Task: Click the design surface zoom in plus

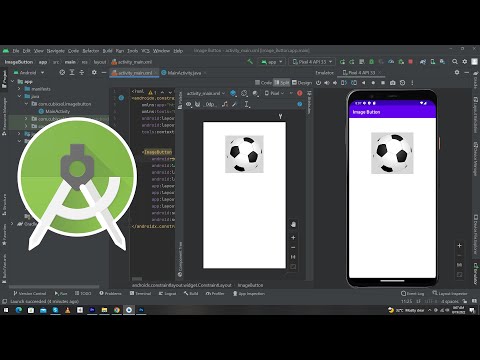Action: point(293,238)
